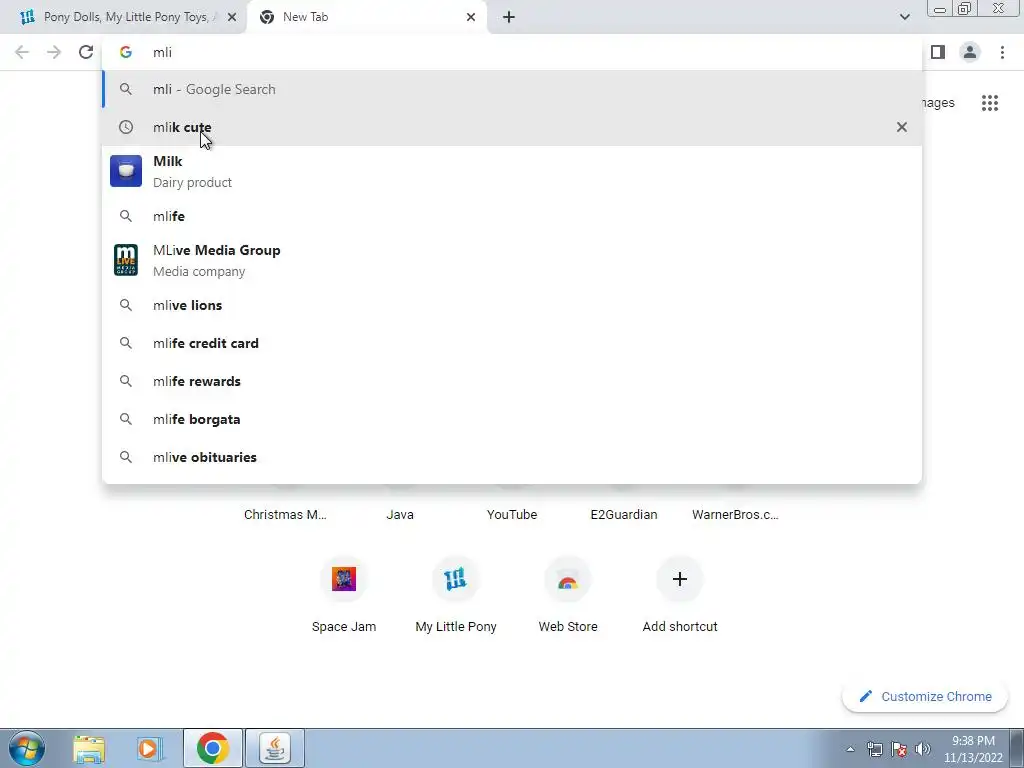Open the My Little Pony shortcut icon
1024x768 pixels.
456,579
